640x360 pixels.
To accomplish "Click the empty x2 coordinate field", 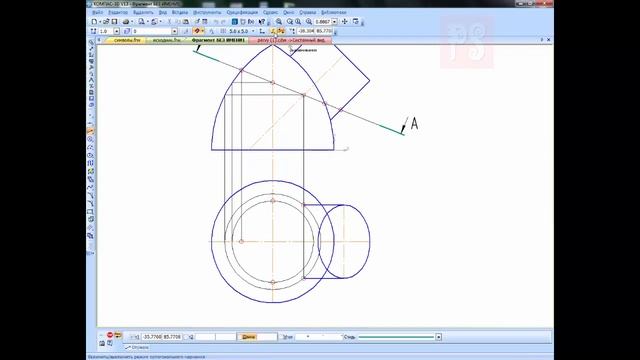I will pos(205,337).
